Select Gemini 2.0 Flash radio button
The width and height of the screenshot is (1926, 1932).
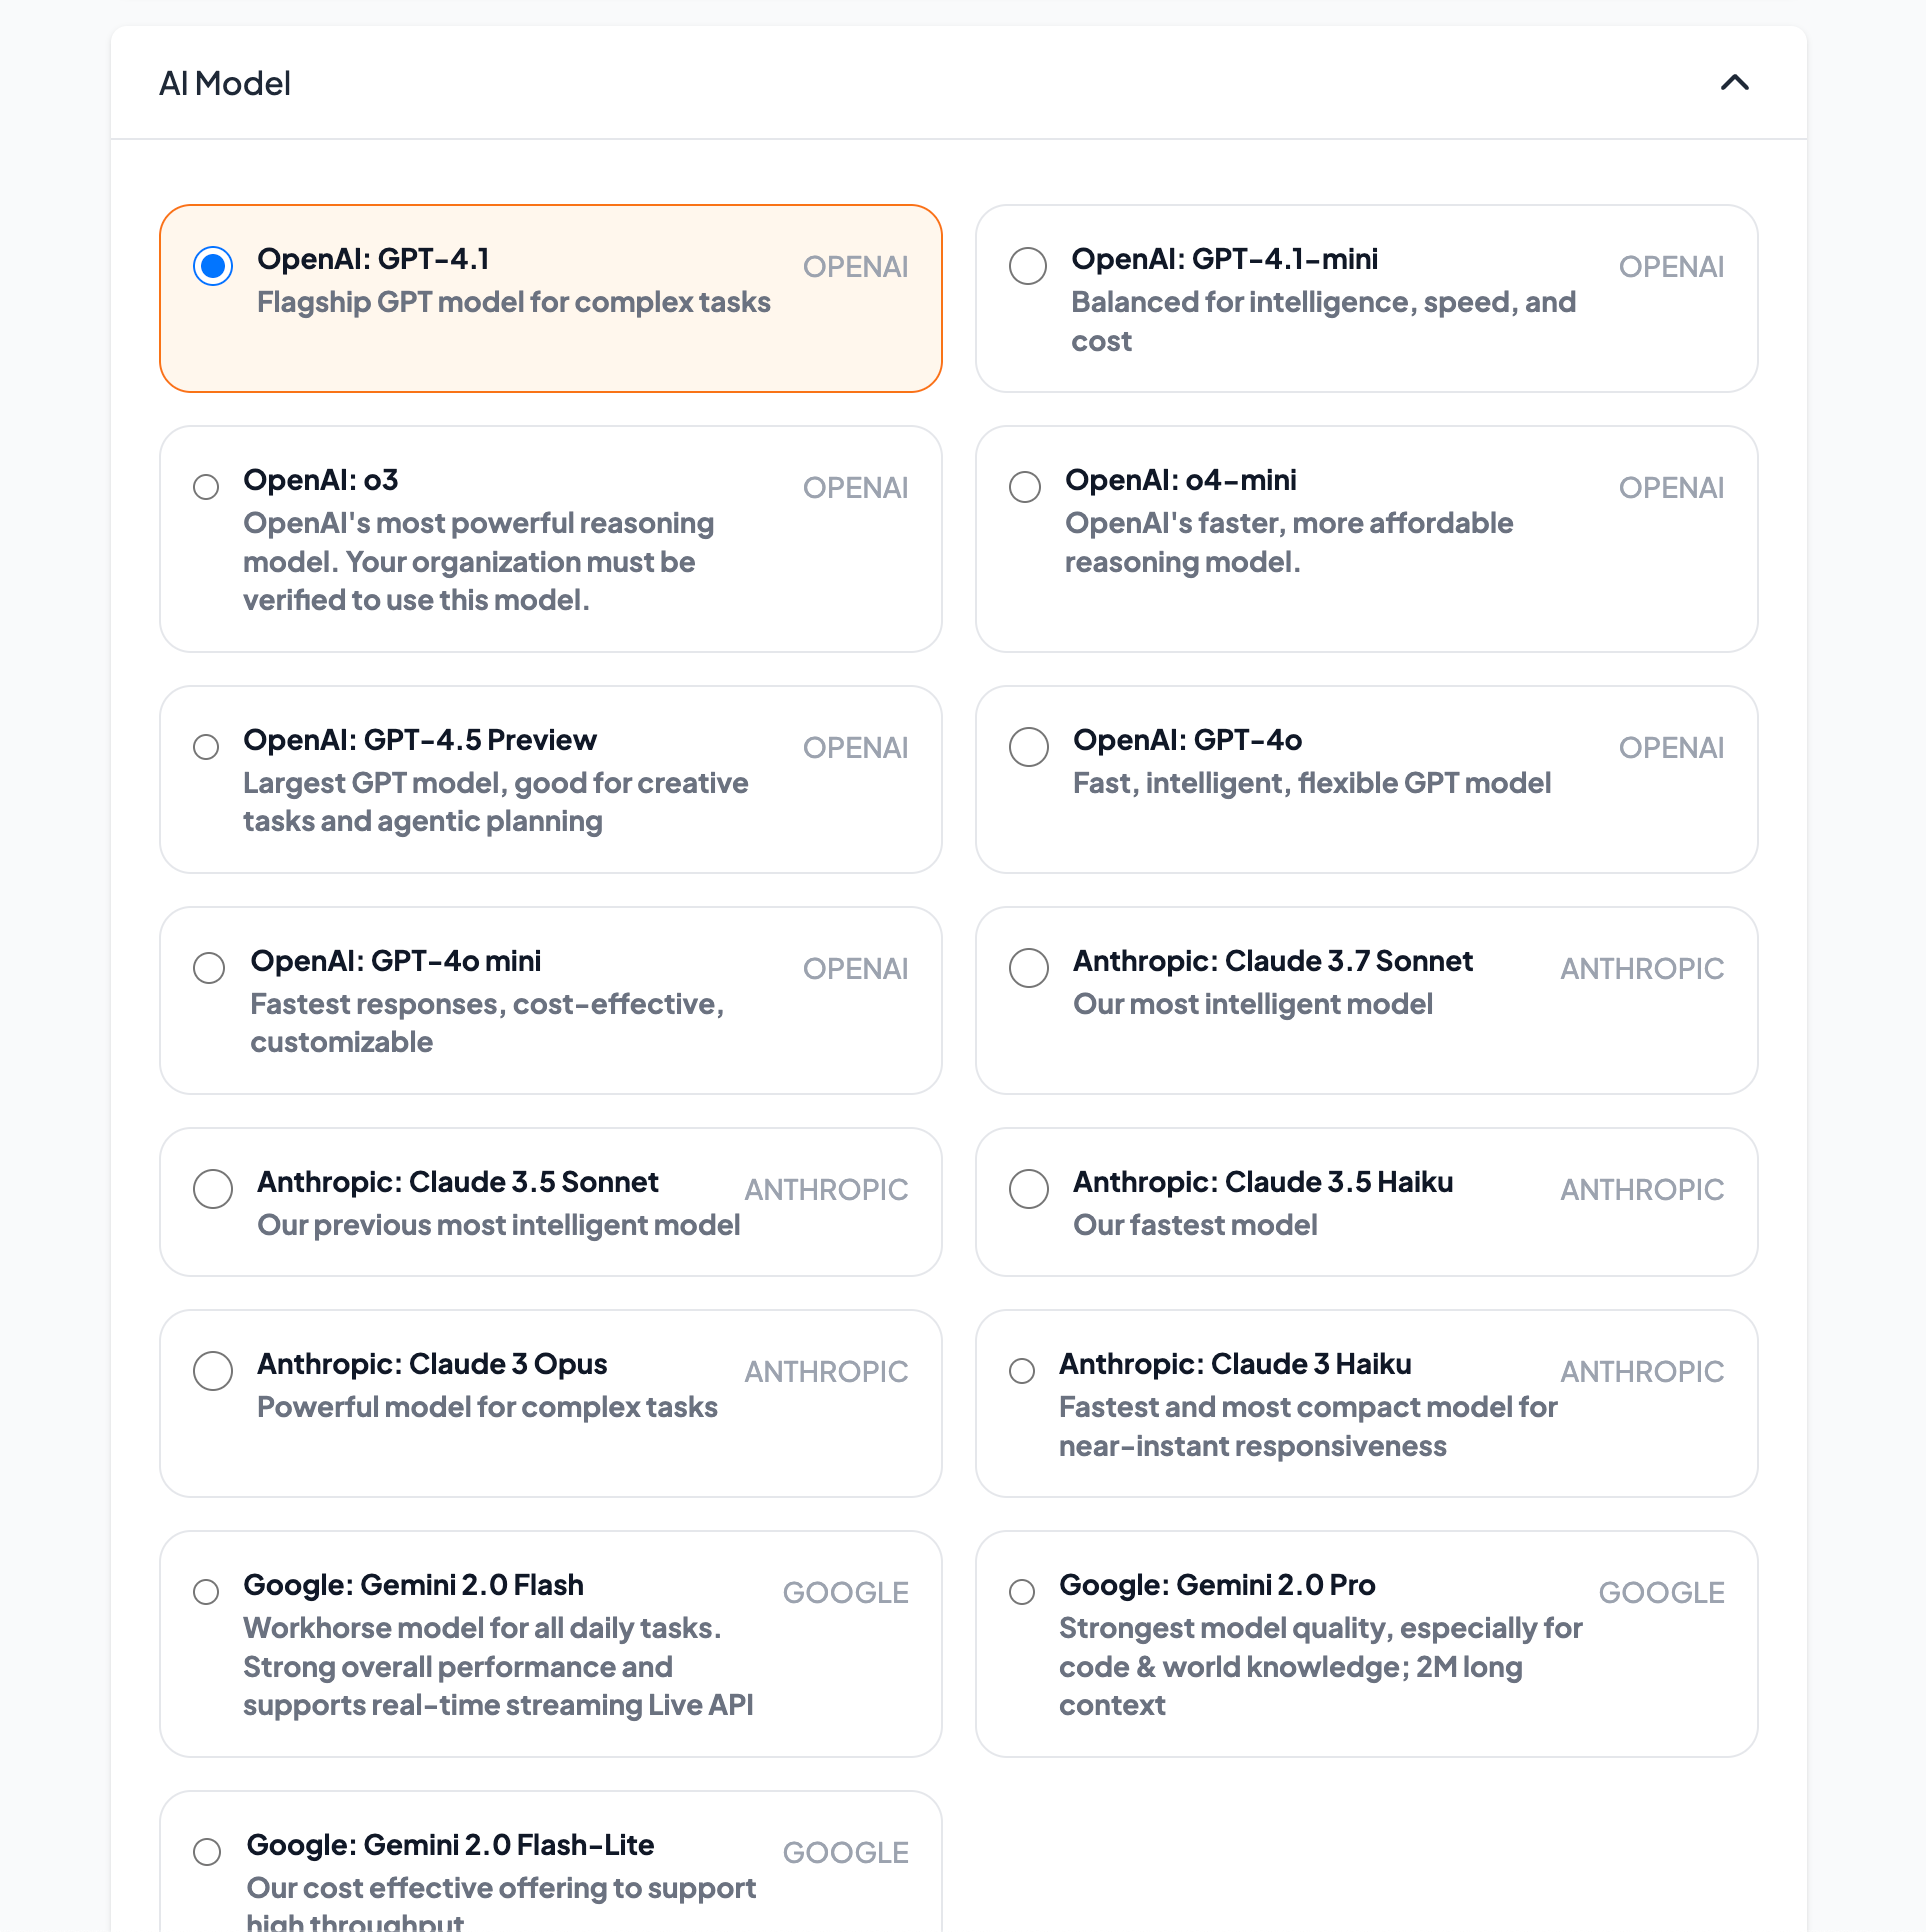pos(206,1592)
